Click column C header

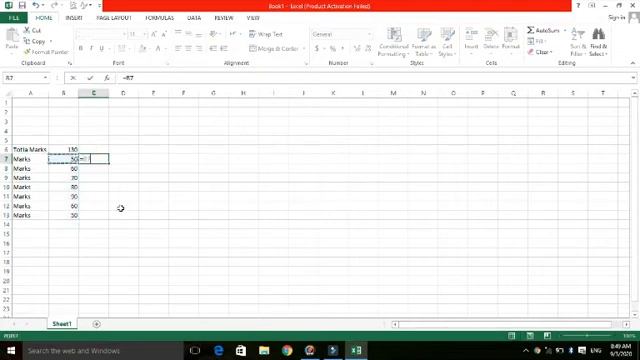click(x=93, y=93)
